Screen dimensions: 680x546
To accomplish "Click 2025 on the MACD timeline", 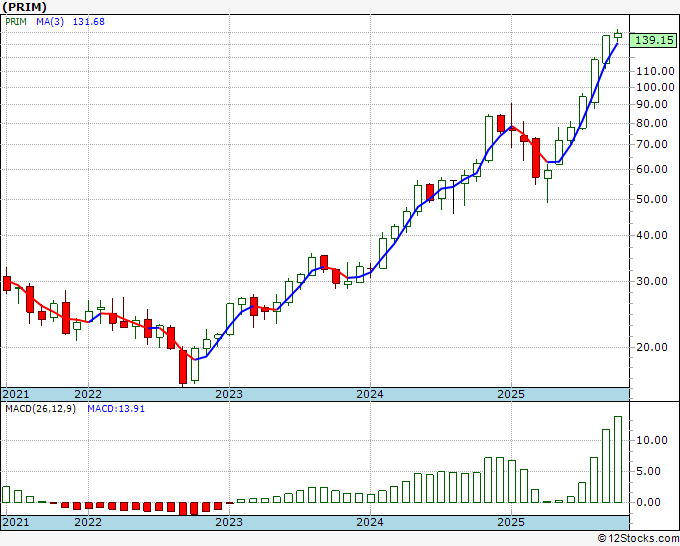I will (511, 522).
